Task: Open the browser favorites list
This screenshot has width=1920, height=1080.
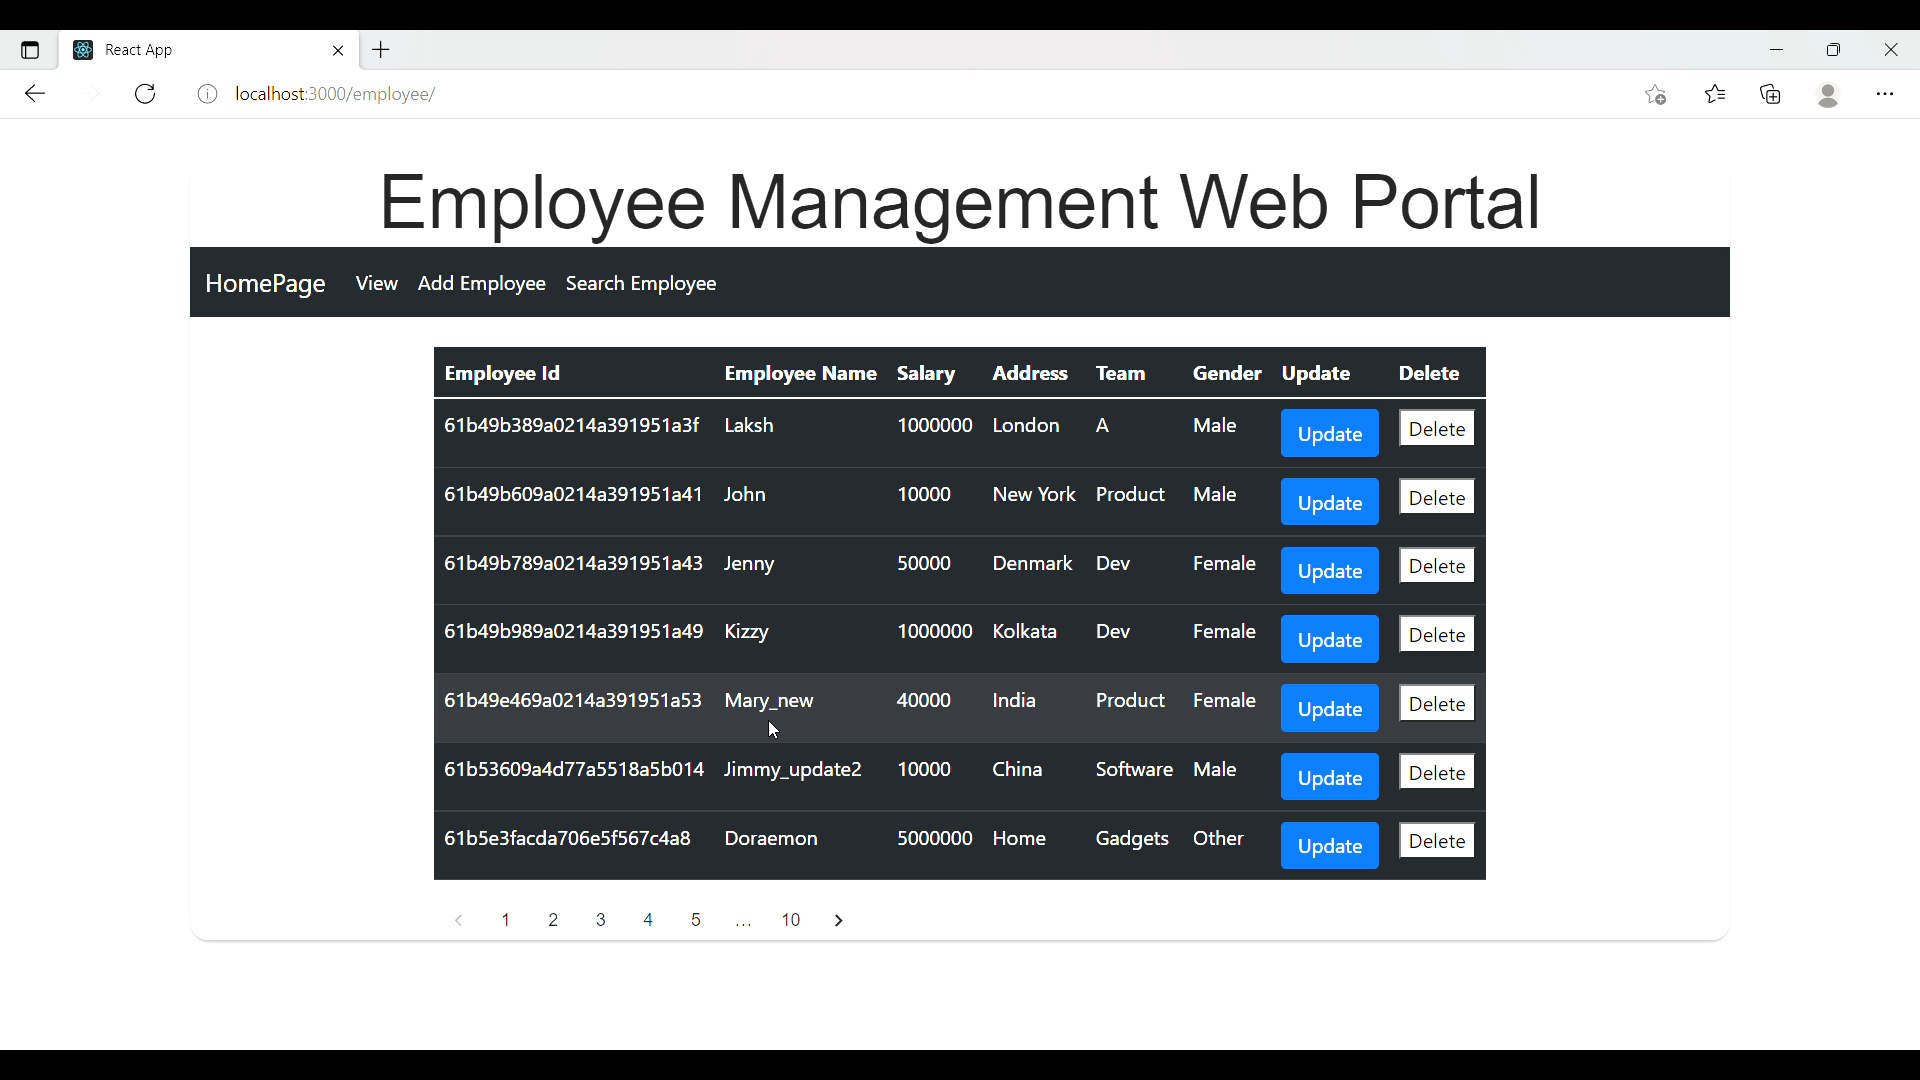Action: pos(1715,93)
